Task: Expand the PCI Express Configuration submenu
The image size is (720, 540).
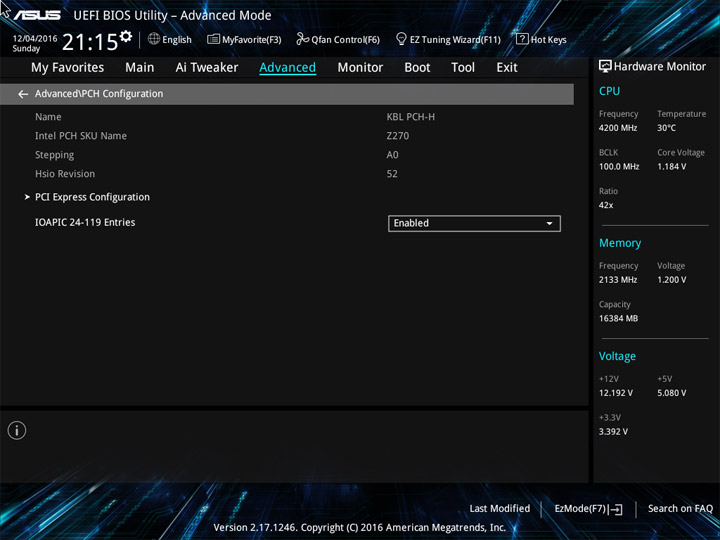Action: click(27, 197)
